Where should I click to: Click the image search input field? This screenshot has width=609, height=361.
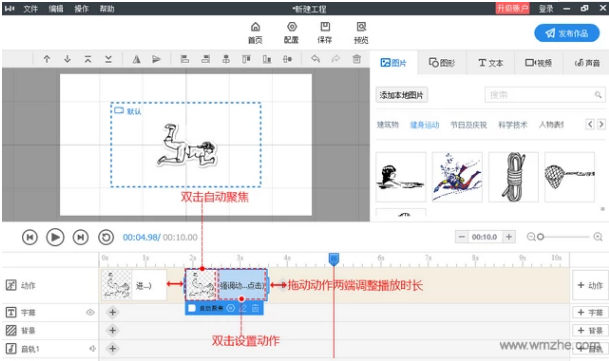[545, 95]
